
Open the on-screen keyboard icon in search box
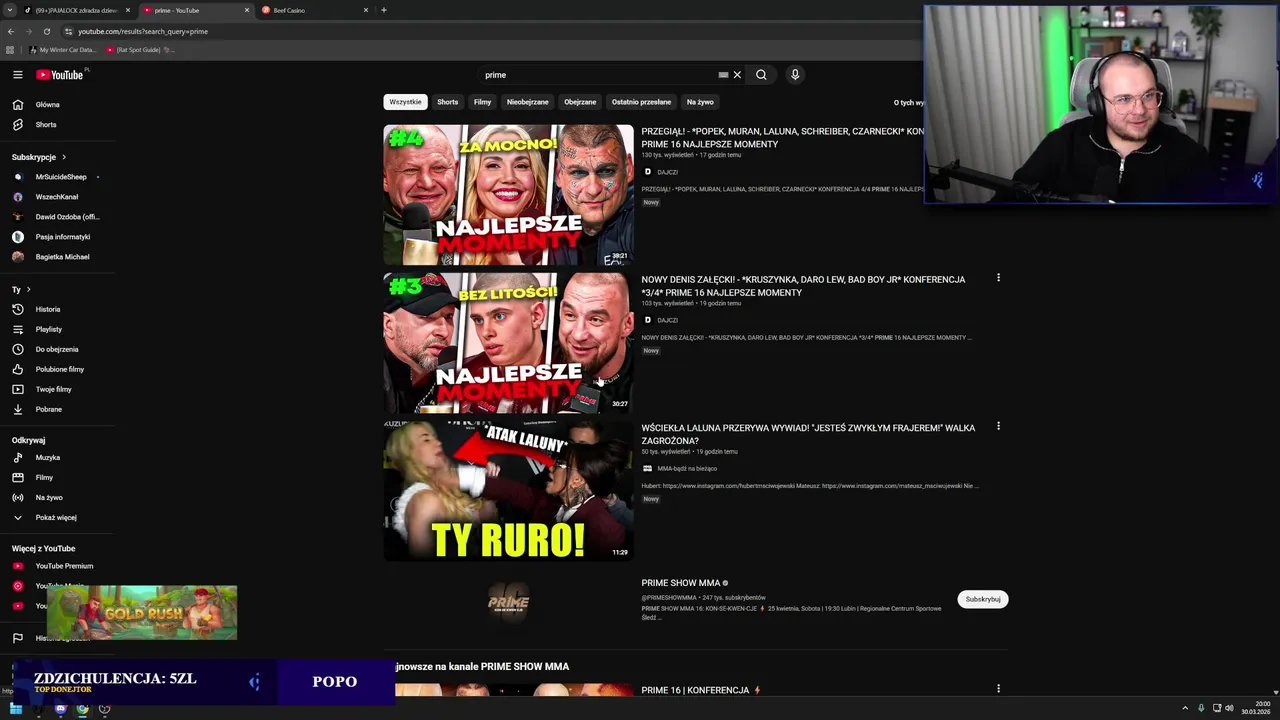723,75
